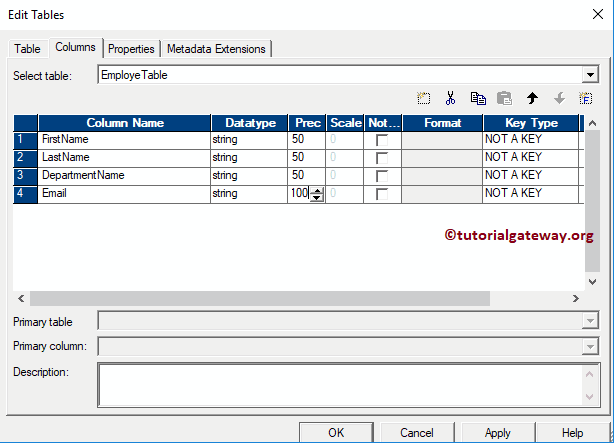Viewport: 614px width, 443px height.
Task: Move the column up with the arrow
Action: pos(532,98)
